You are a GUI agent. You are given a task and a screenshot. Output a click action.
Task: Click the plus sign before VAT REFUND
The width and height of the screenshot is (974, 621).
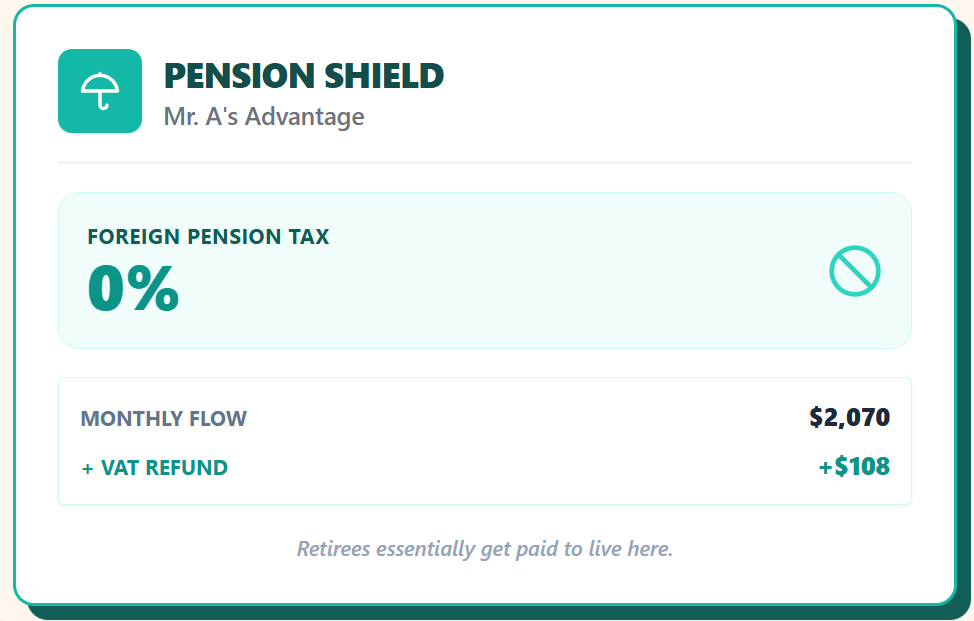88,468
